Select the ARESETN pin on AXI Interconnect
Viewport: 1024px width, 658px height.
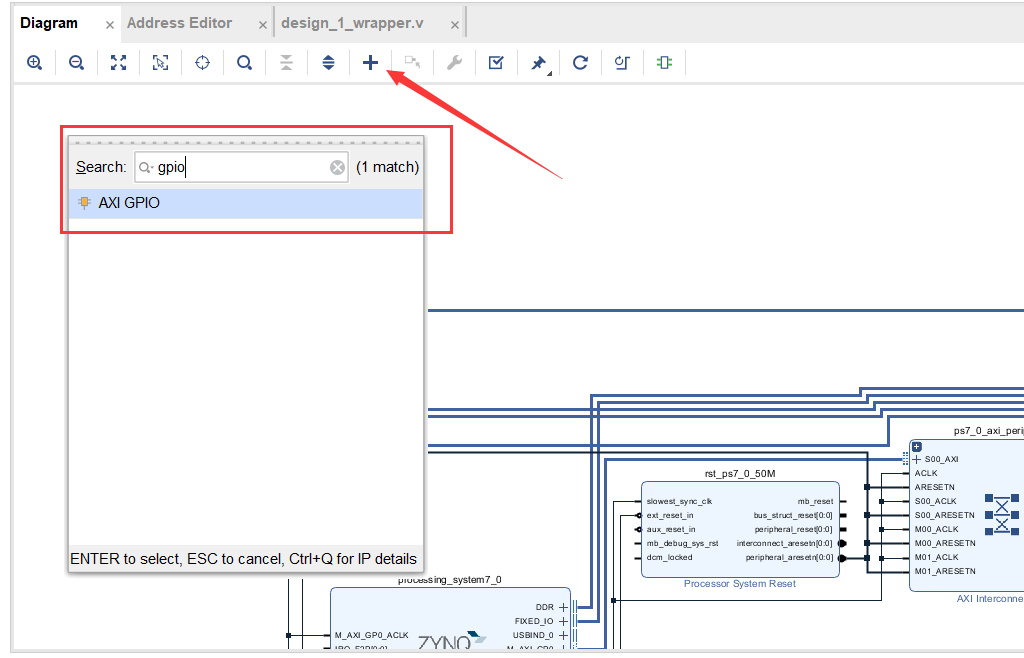[935, 488]
